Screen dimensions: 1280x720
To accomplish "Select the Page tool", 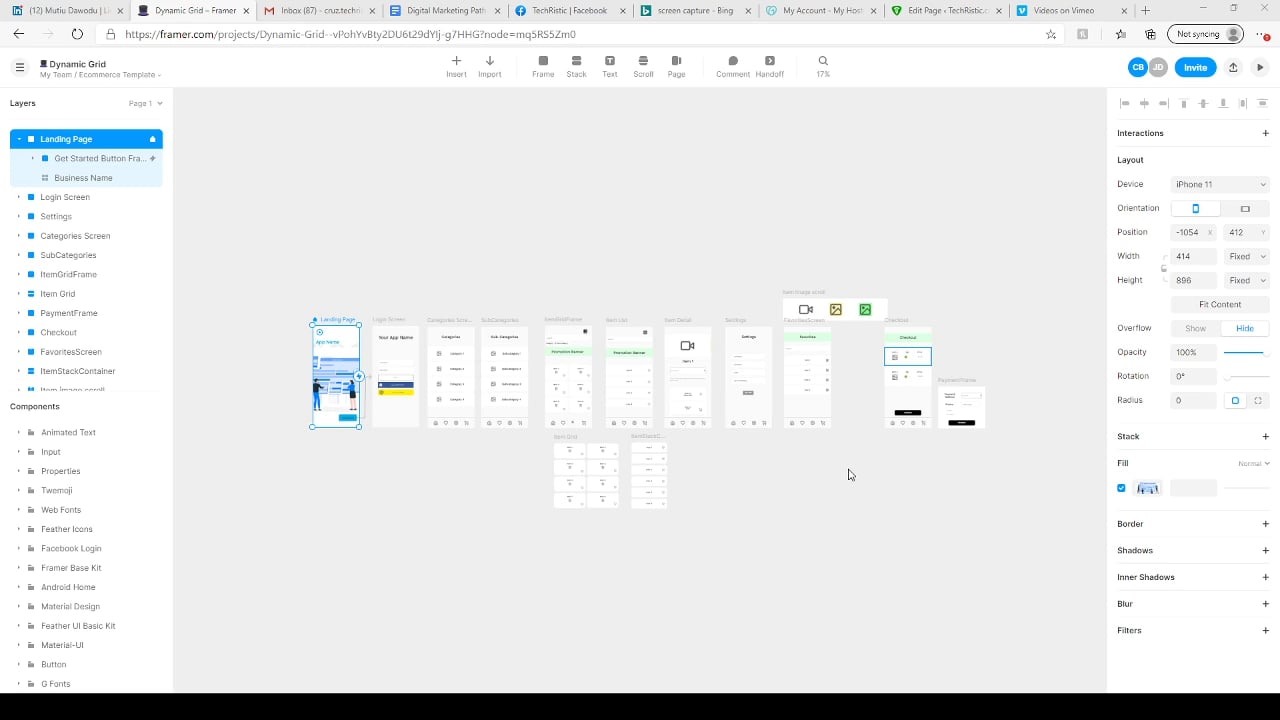I will click(676, 66).
